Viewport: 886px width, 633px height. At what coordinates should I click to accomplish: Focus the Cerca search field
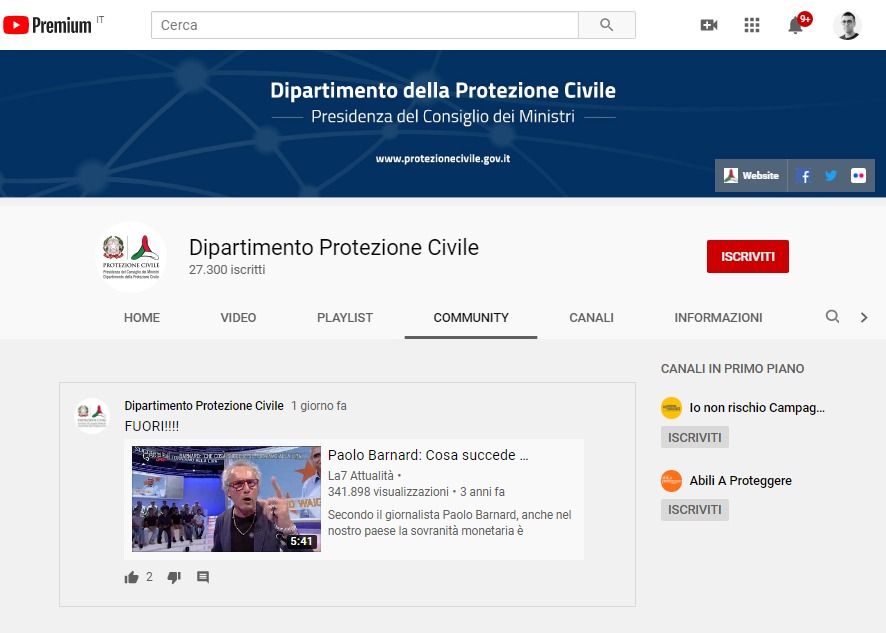click(364, 25)
